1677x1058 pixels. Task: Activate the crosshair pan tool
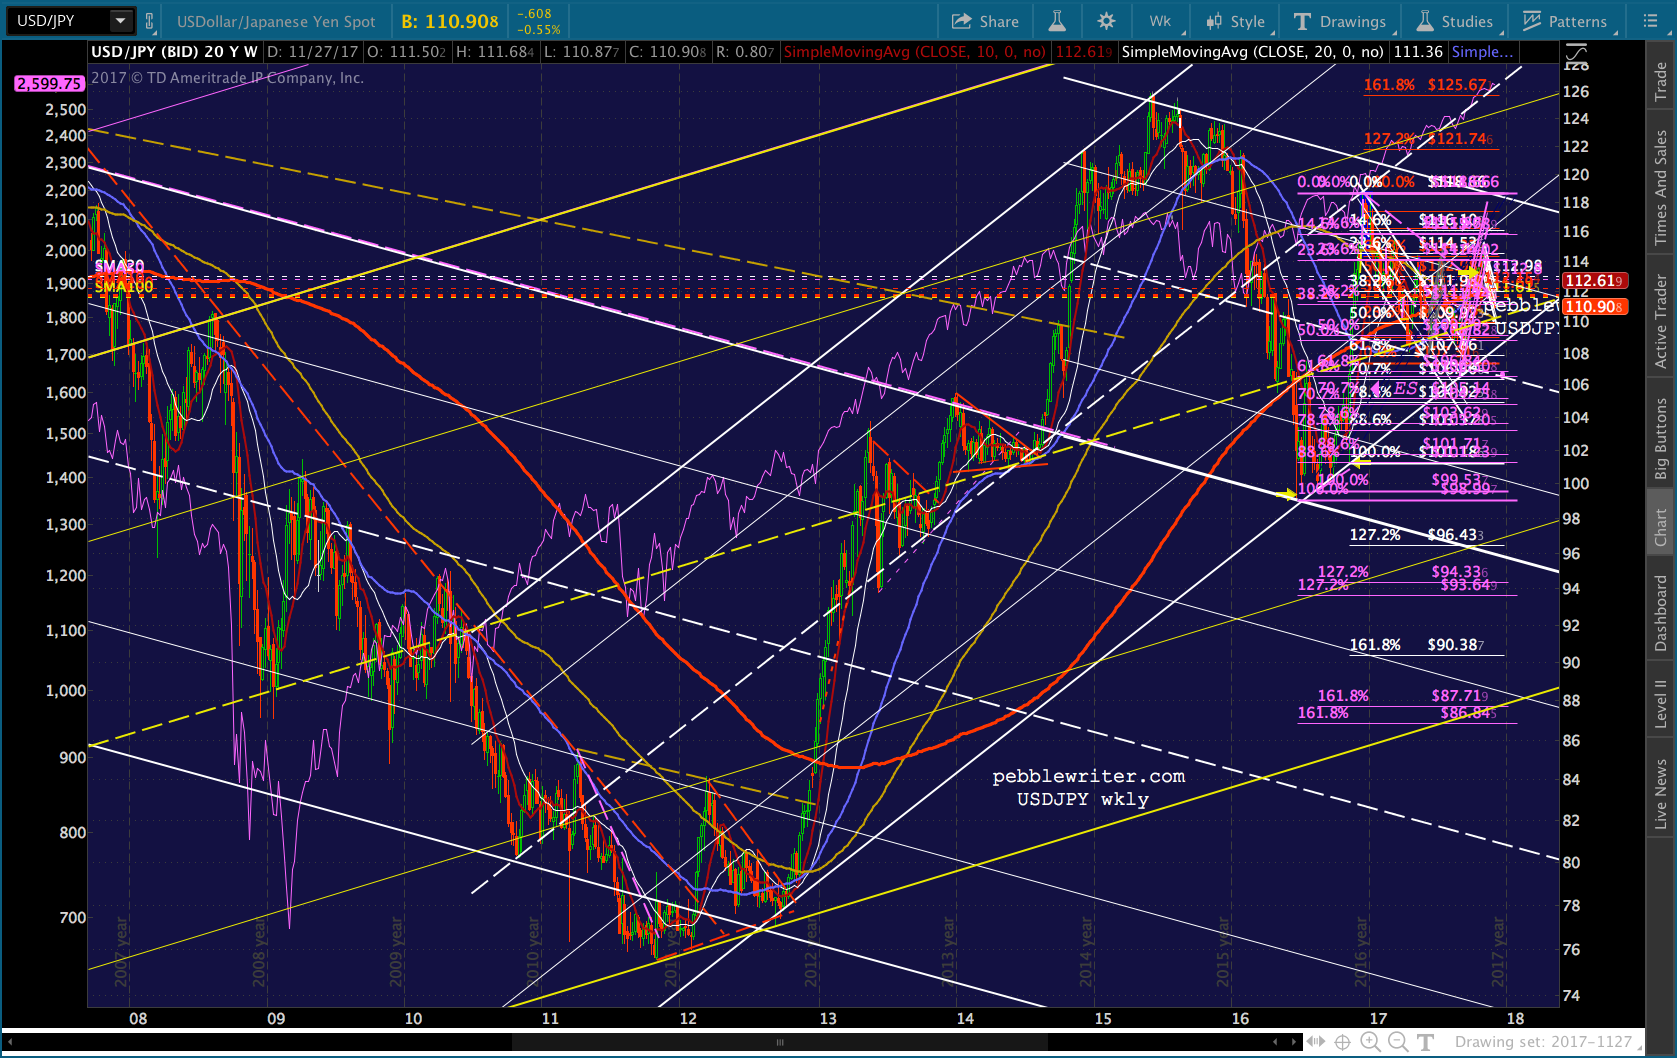tap(1343, 1042)
